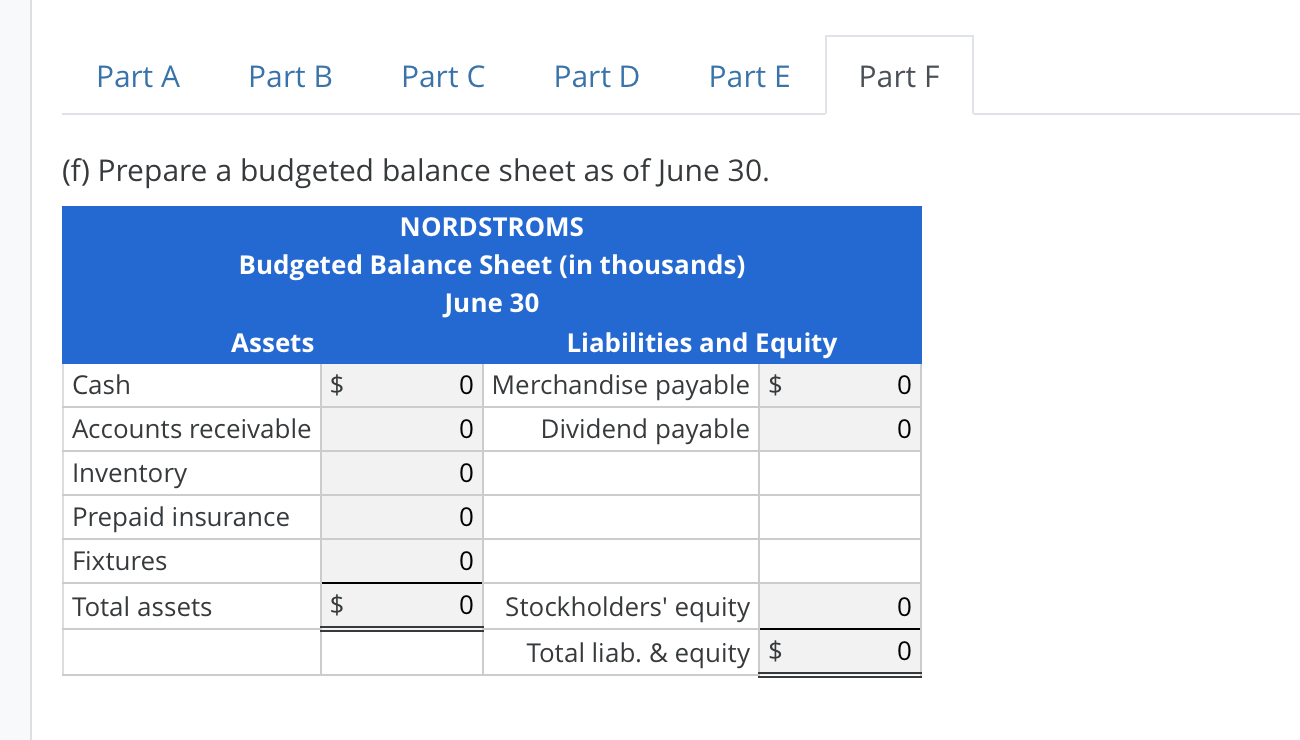Click the 'Liabilities and Equity' column heading

pyautogui.click(x=702, y=343)
